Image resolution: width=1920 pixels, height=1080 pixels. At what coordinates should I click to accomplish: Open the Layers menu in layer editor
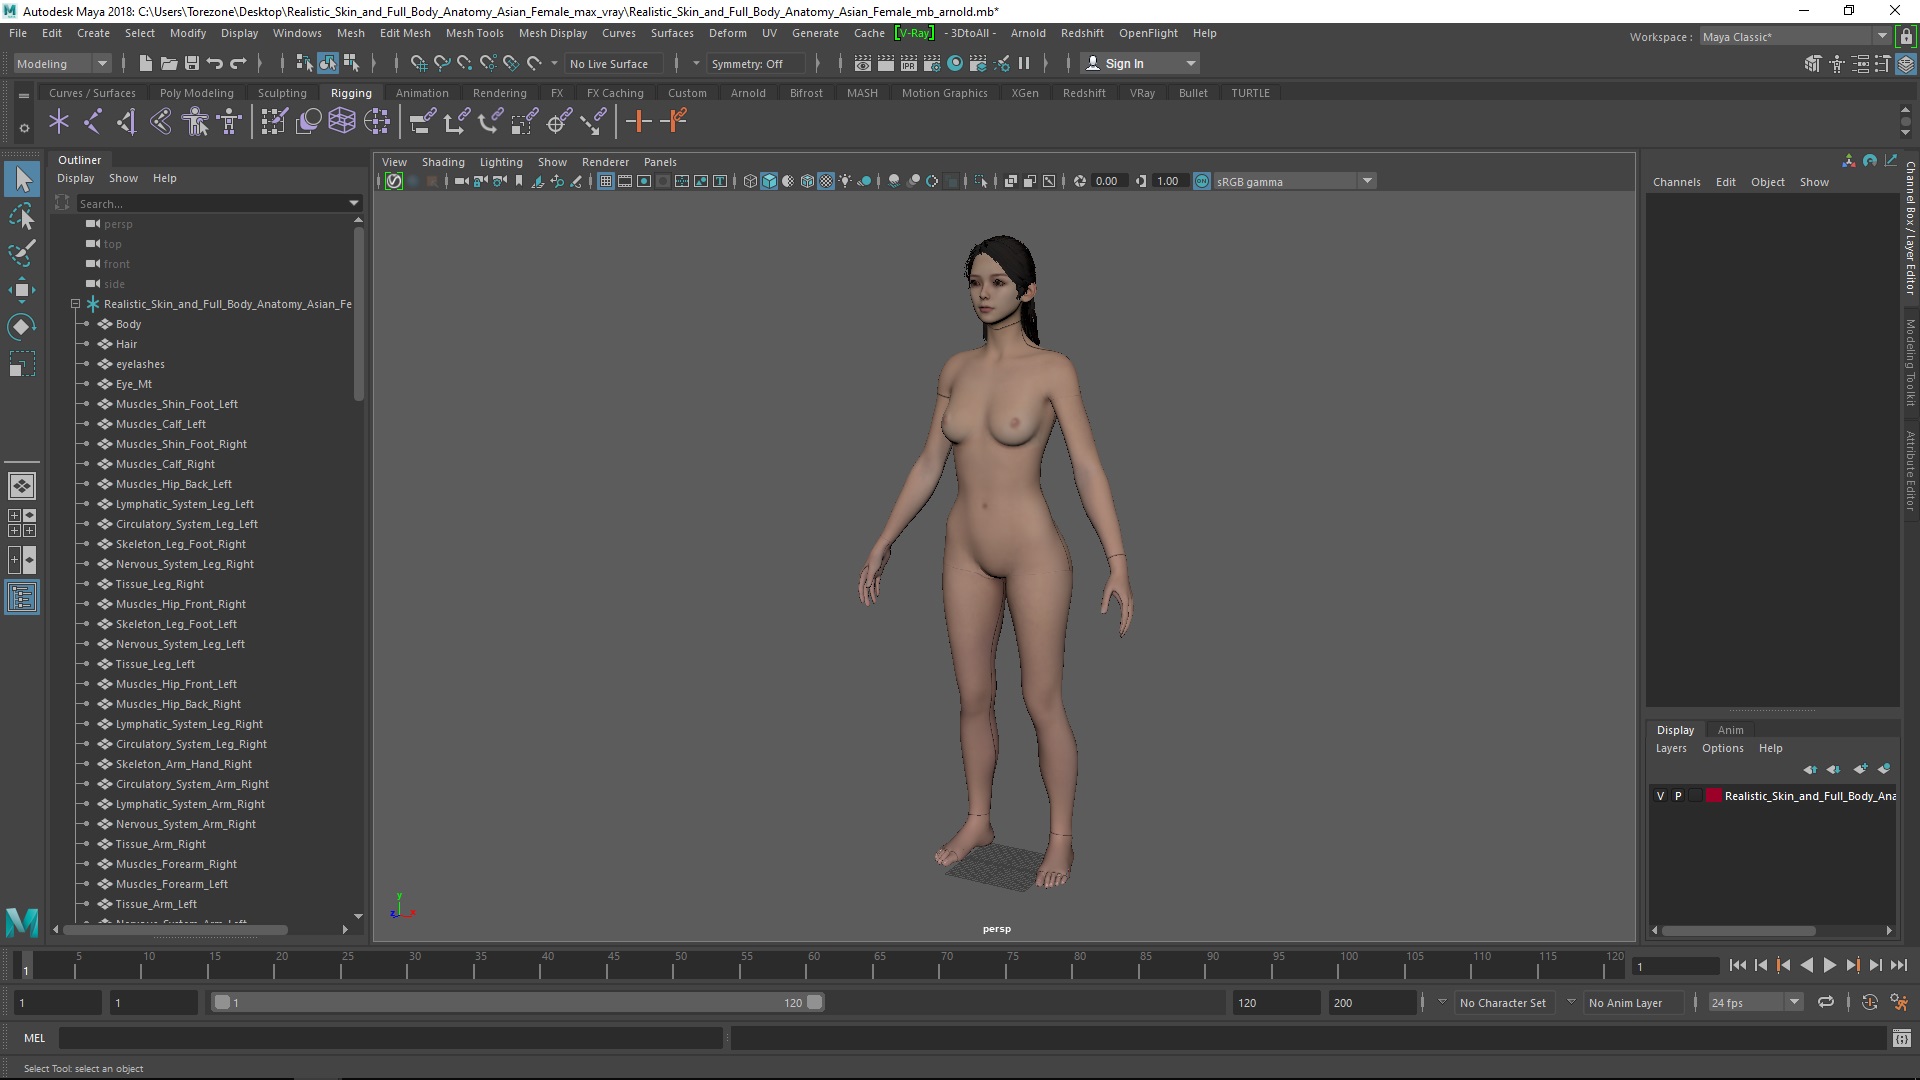[x=1671, y=748]
